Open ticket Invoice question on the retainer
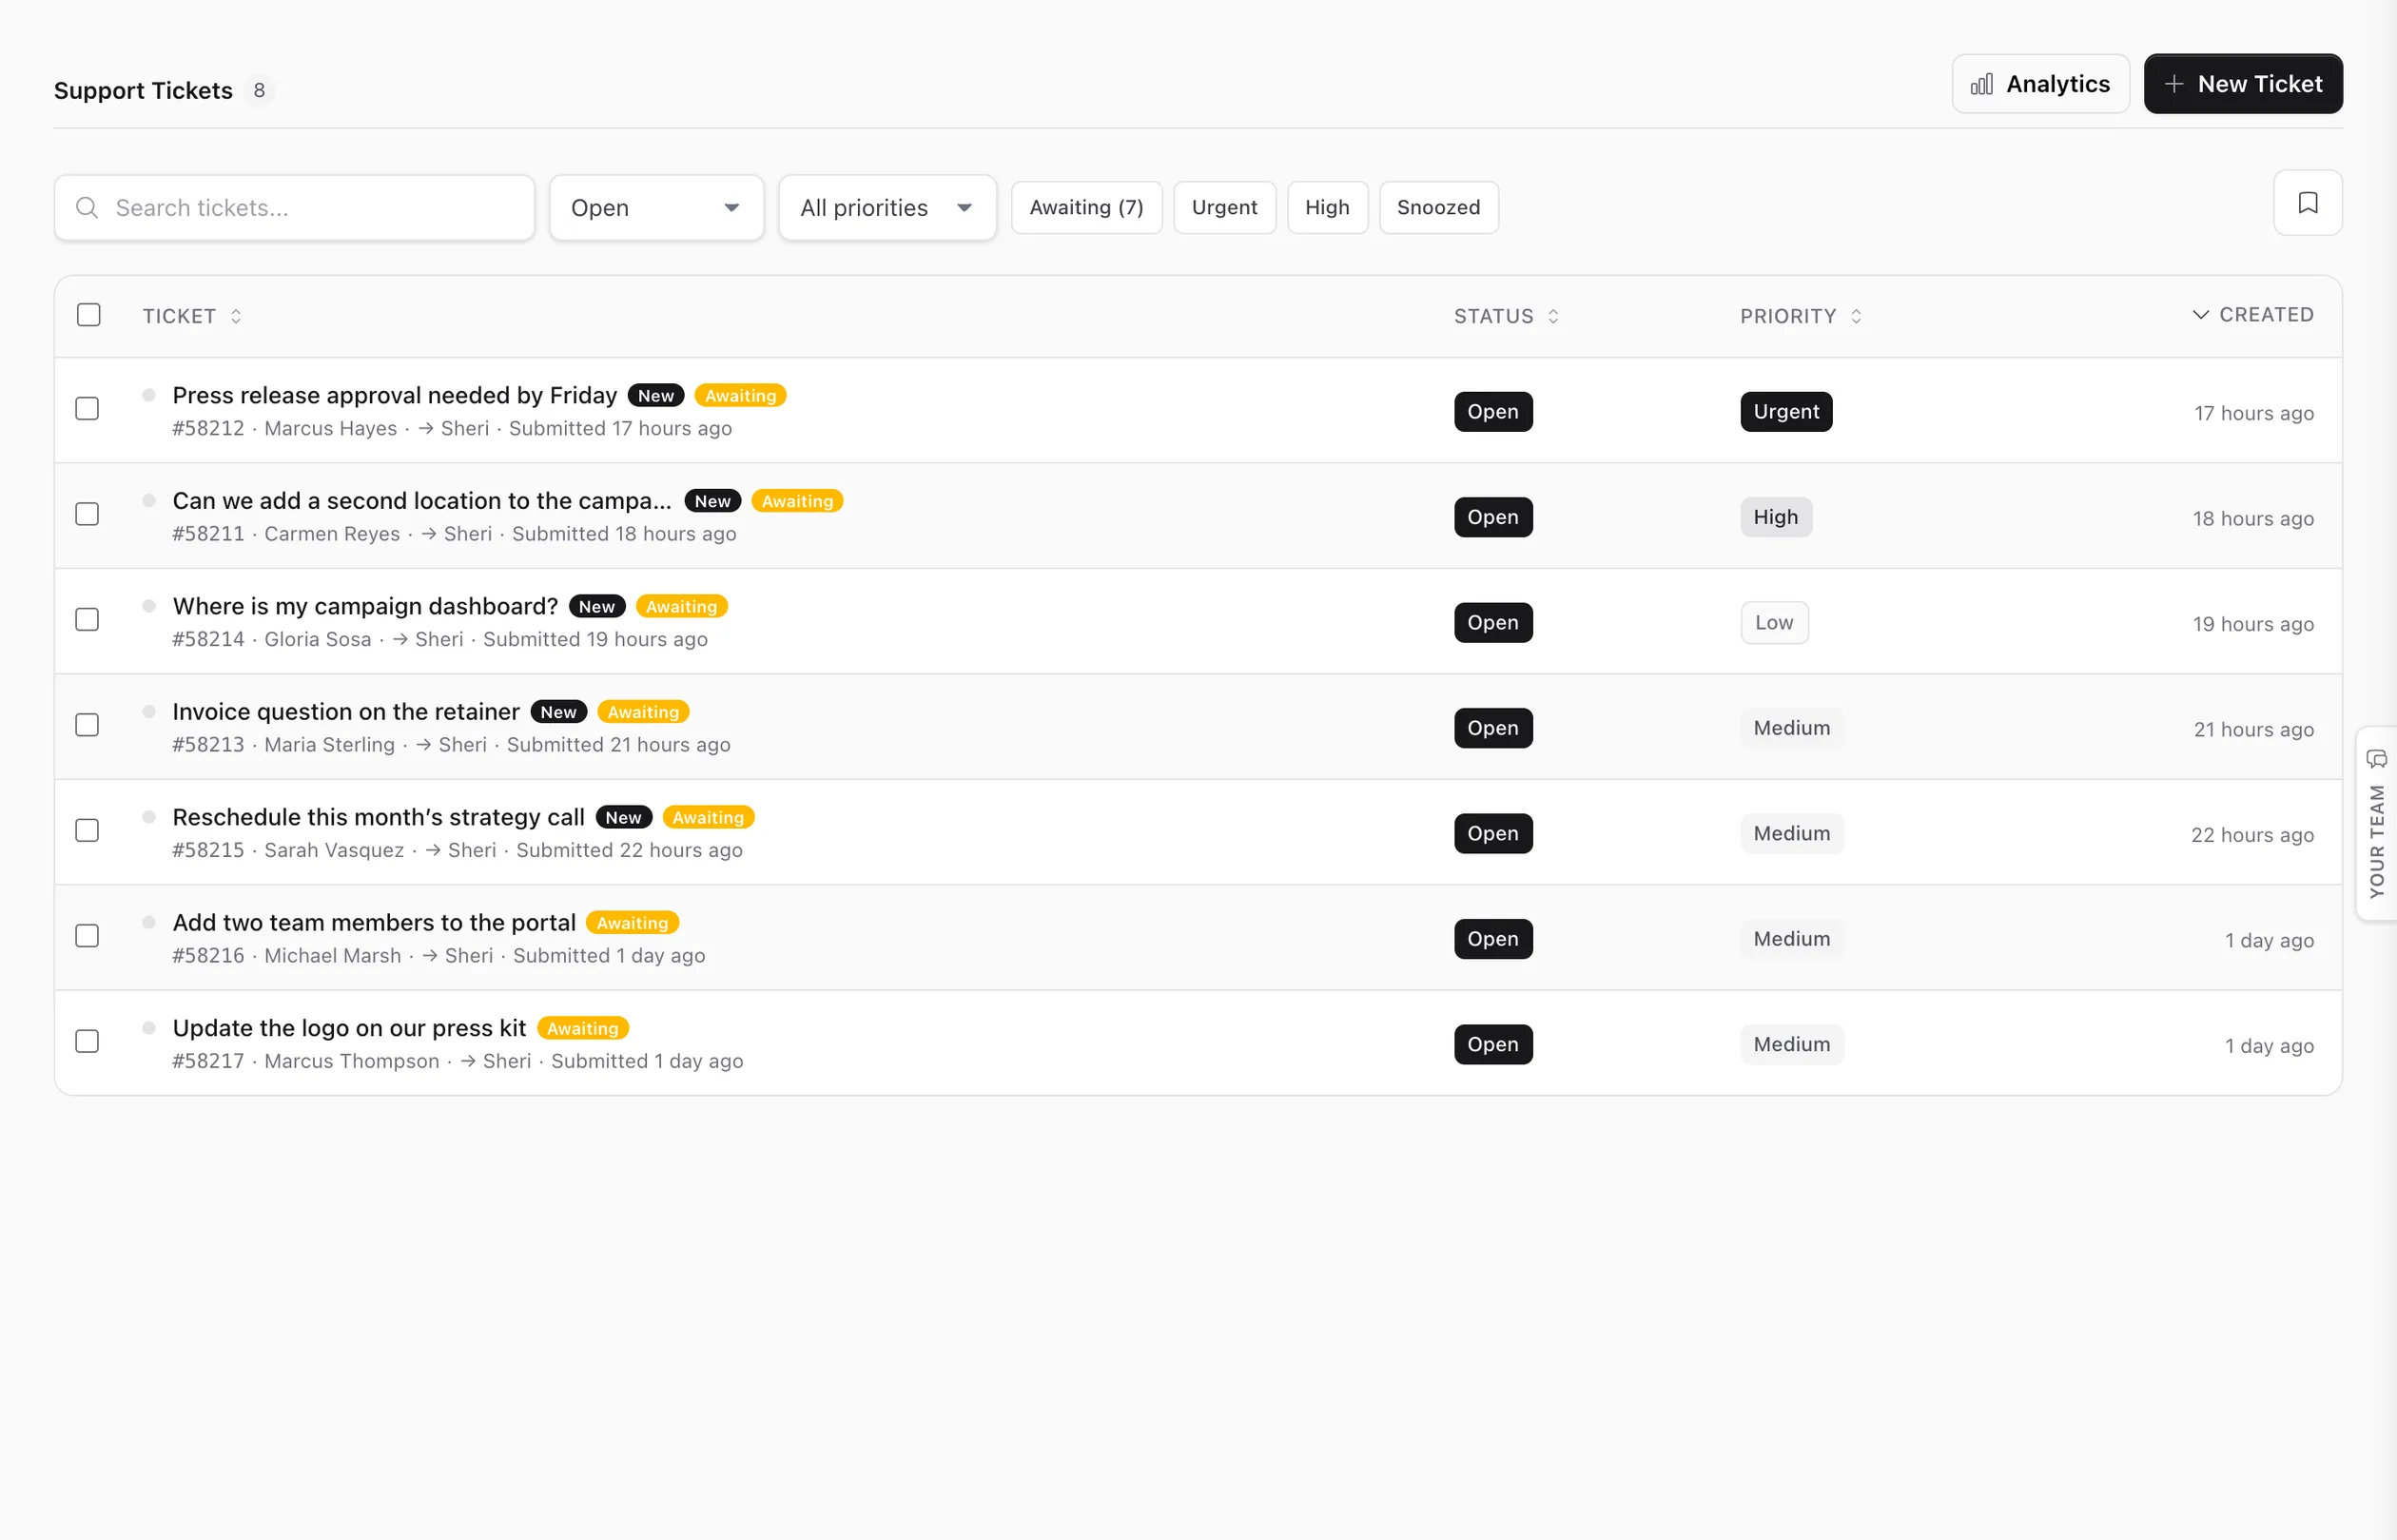 coord(346,711)
